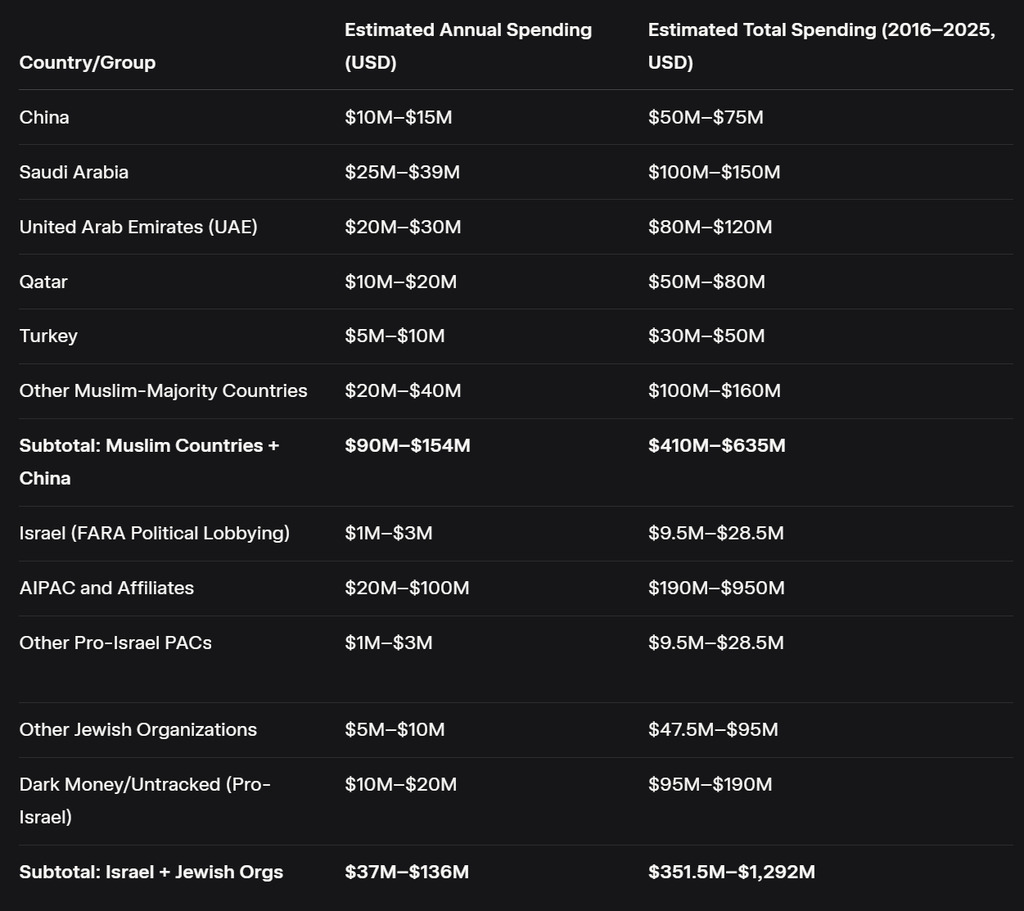This screenshot has width=1024, height=911.
Task: Select the Saudi Arabia row label
Action: click(74, 172)
